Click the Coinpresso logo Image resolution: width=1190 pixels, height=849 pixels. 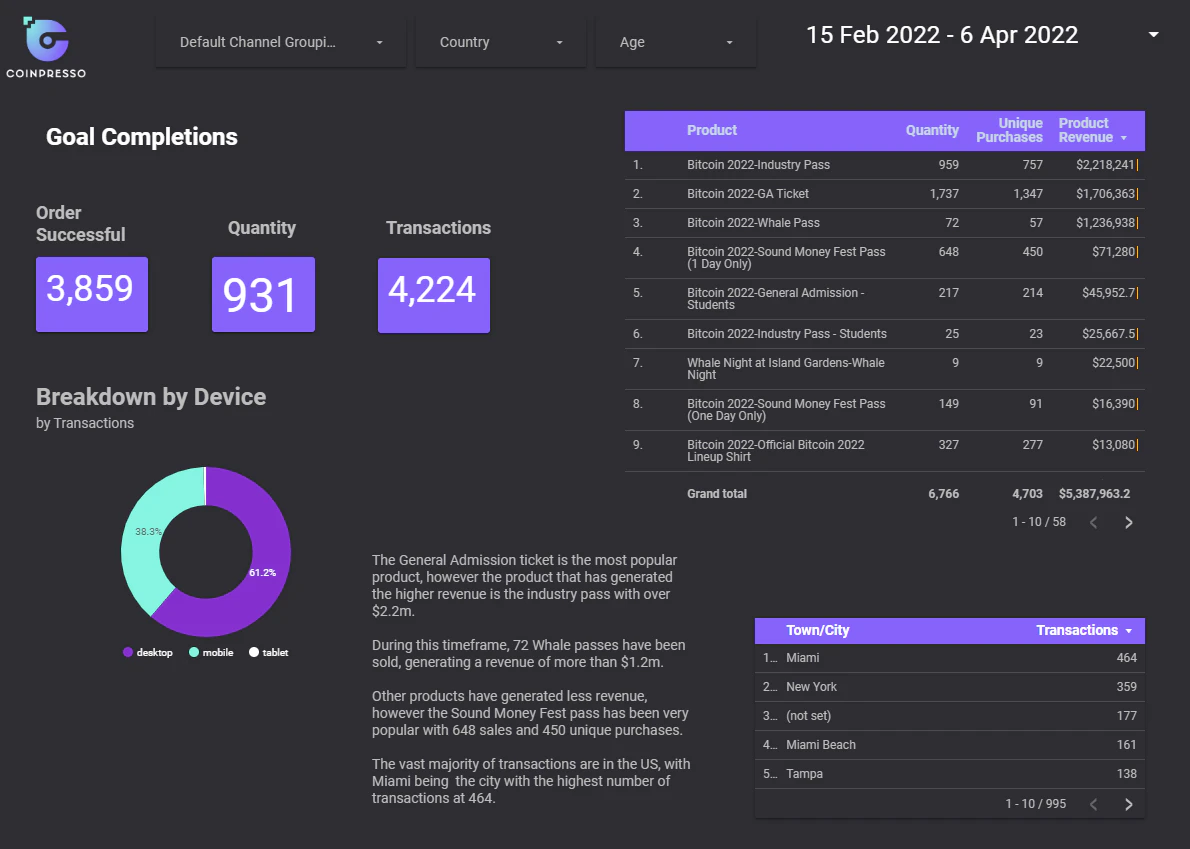pos(46,47)
